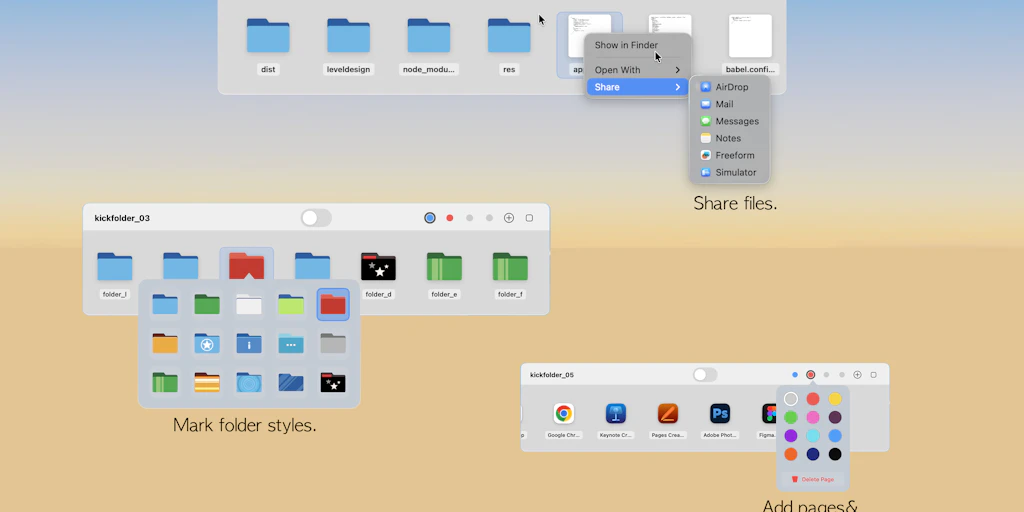
Task: Toggle the switch in kickfolder_05 title bar
Action: tap(705, 375)
